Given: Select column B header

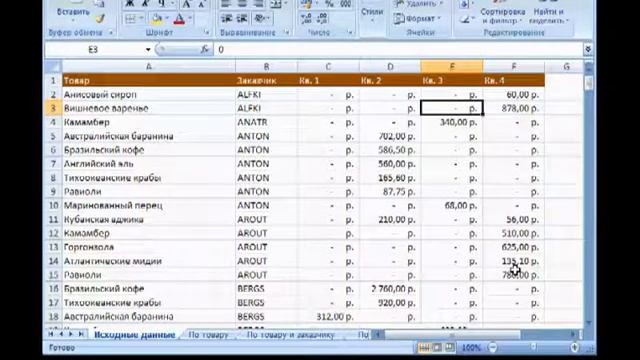Looking at the screenshot, I should [x=266, y=67].
